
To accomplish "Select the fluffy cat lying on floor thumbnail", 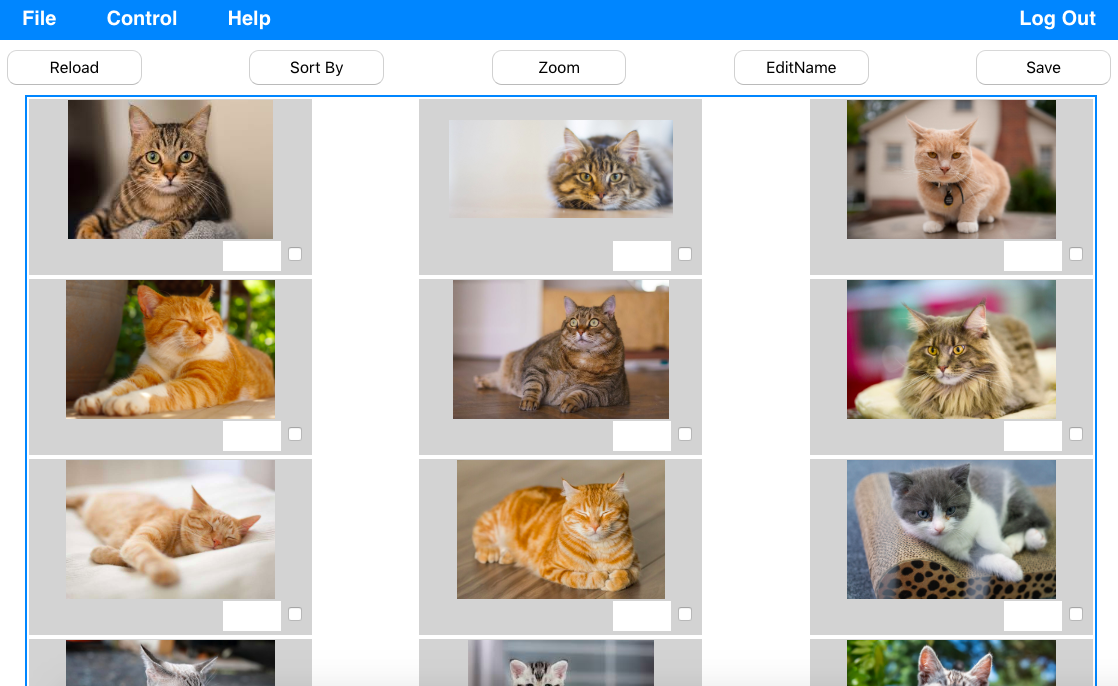I will point(560,169).
